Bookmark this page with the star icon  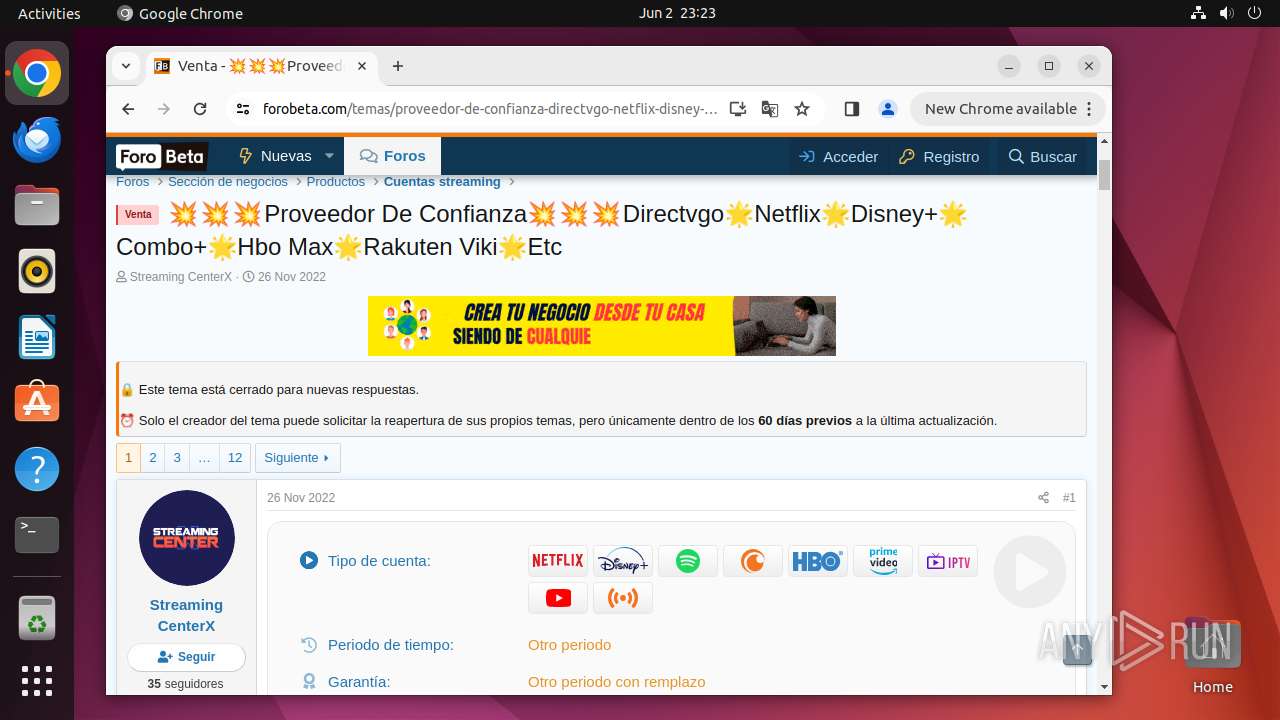[802, 109]
